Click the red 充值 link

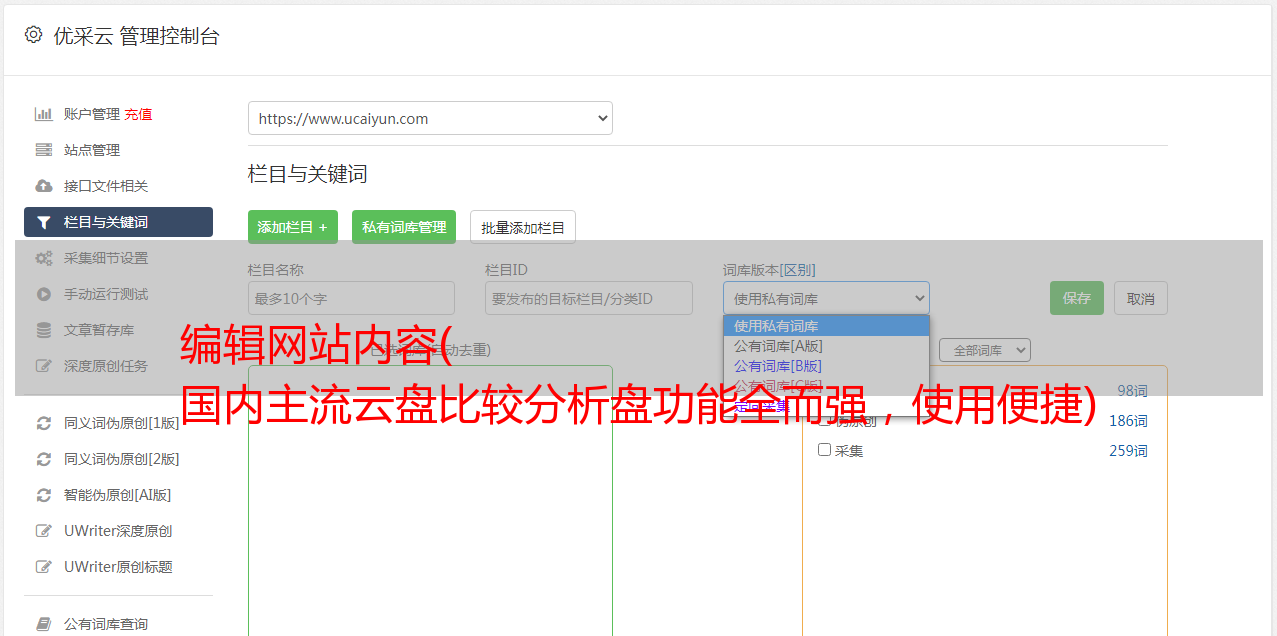[x=138, y=114]
